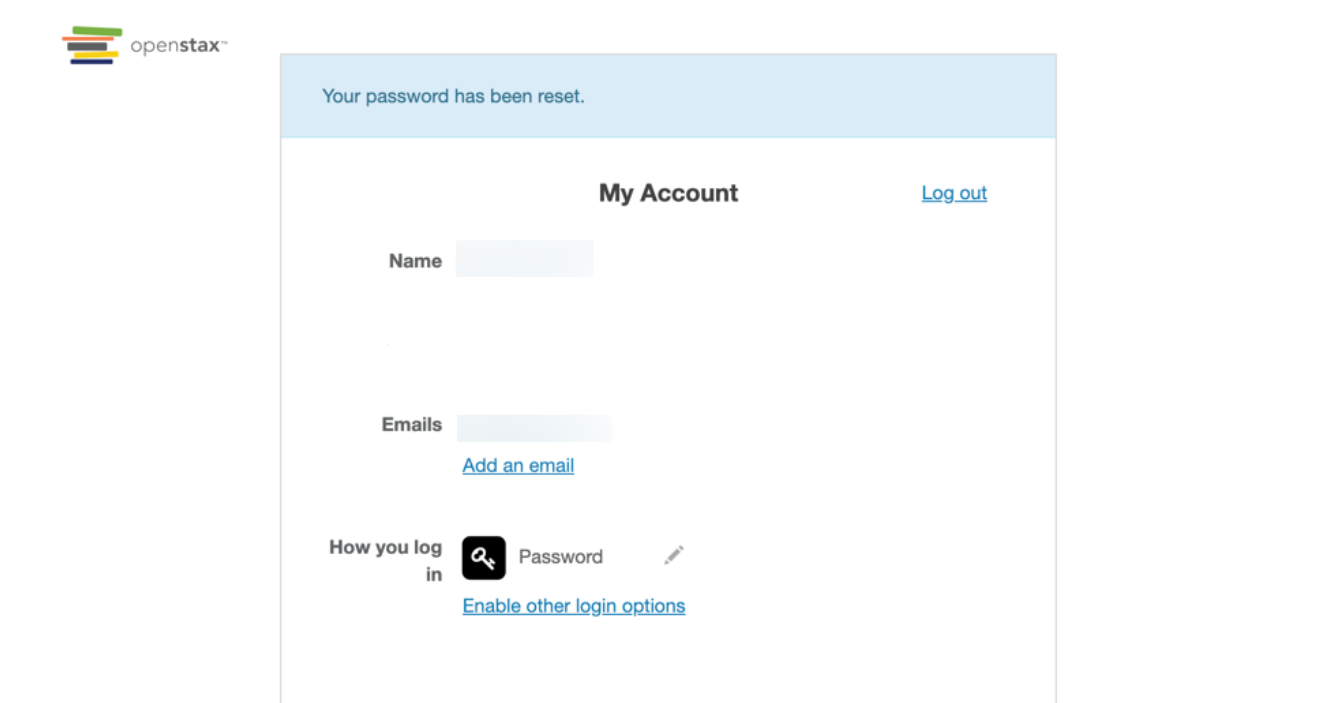Click the black key Password login icon
Screen dimensions: 1326x703
pos(484,558)
